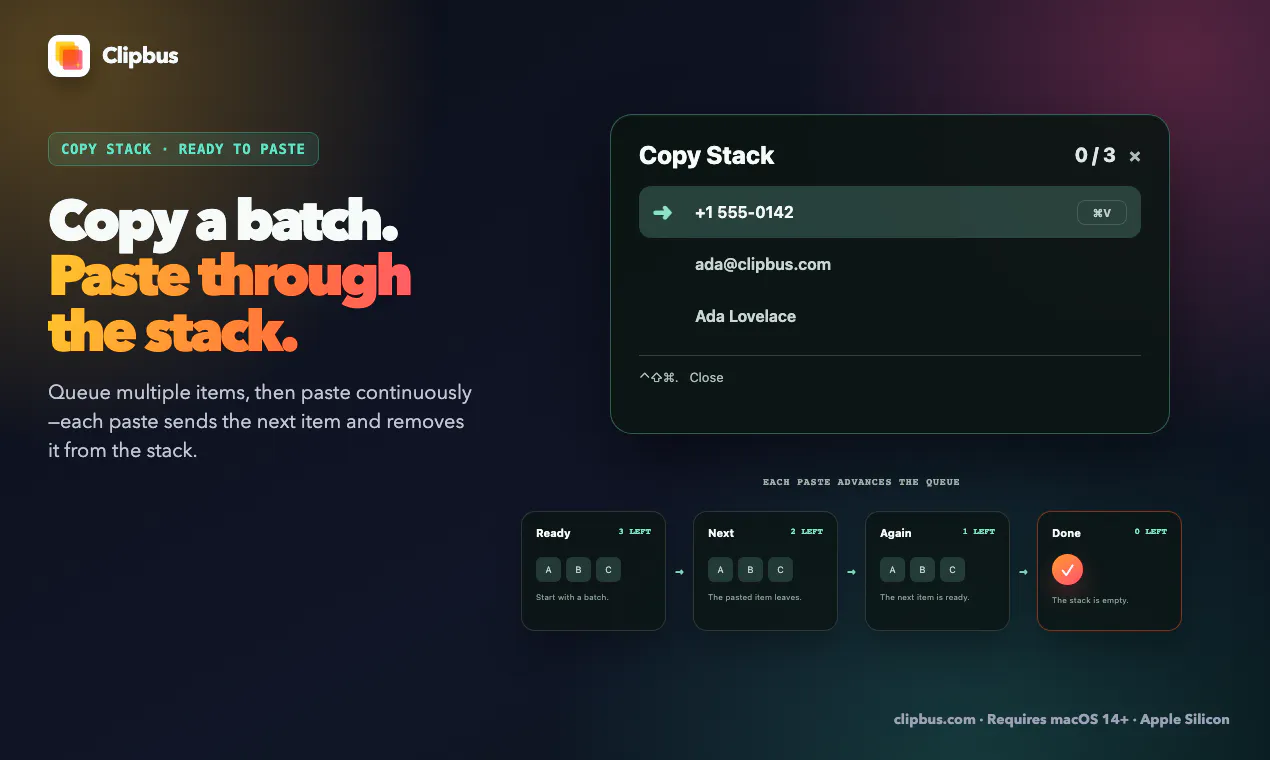
Task: Click 'The next item is ready.' caption
Action: (925, 597)
